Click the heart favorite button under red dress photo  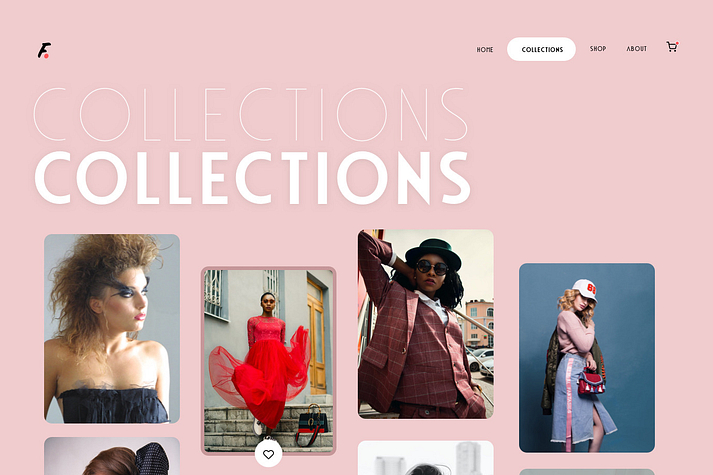pos(268,454)
